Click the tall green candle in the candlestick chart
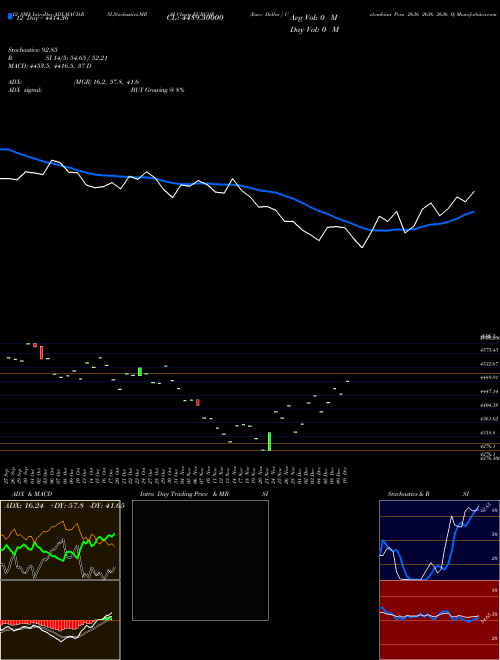Image resolution: width=500 pixels, height=660 pixels. pos(269,441)
